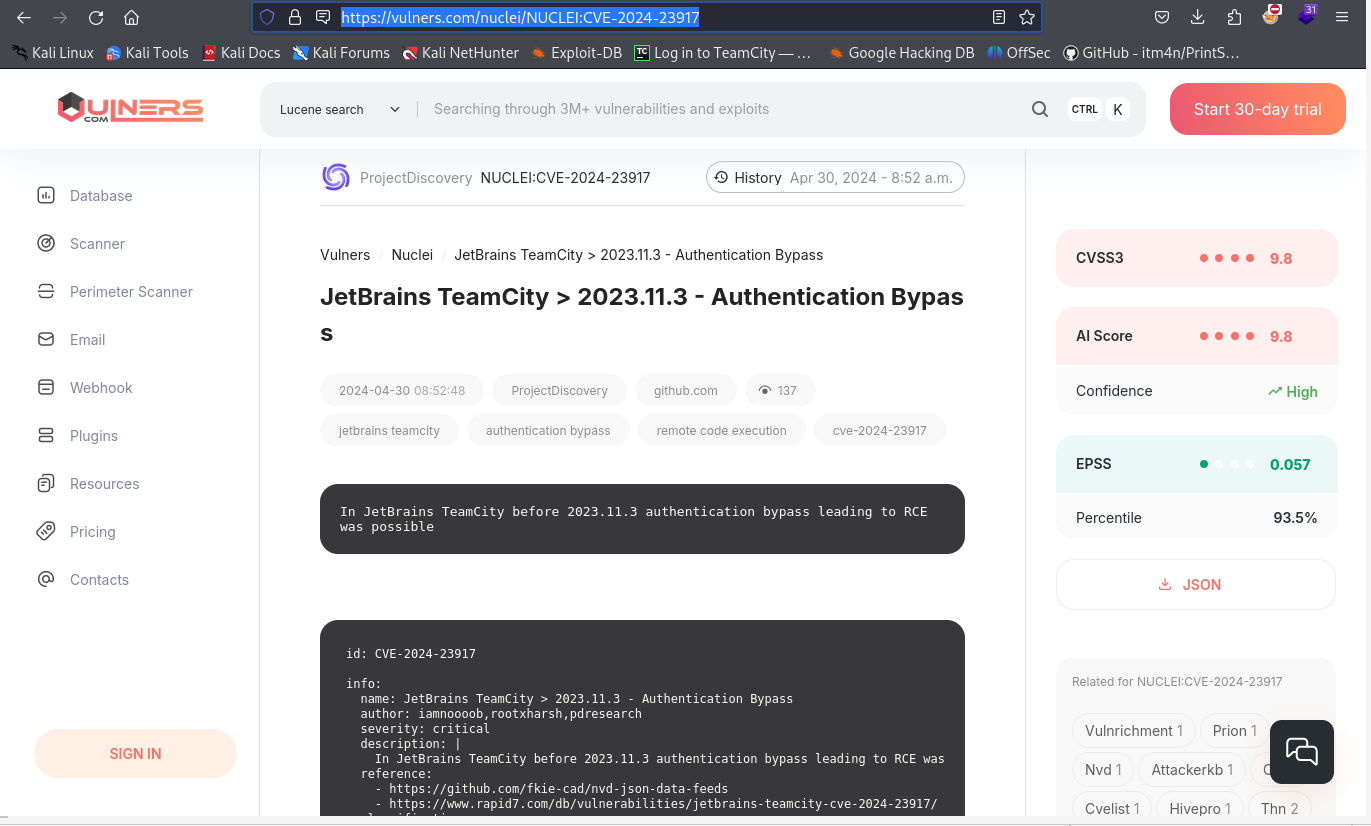Image resolution: width=1371 pixels, height=826 pixels.
Task: Click the search magnifier icon
Action: 1040,109
